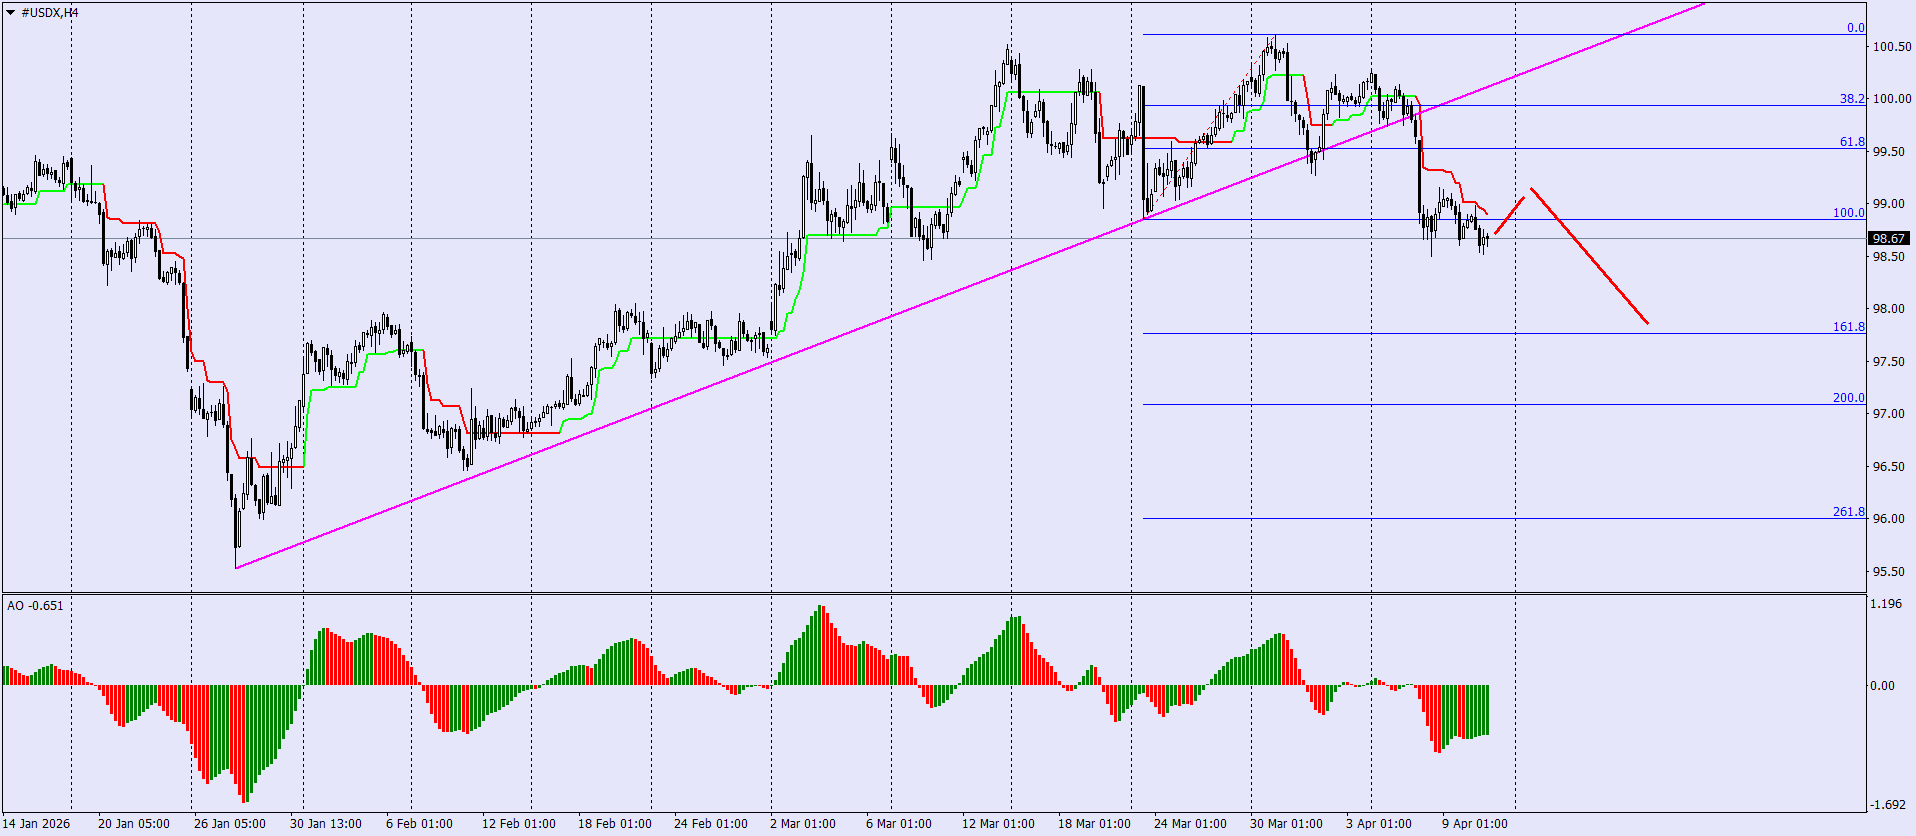The image size is (1916, 836).
Task: Click the Fibonacci 38.2 level label
Action: tap(1852, 99)
